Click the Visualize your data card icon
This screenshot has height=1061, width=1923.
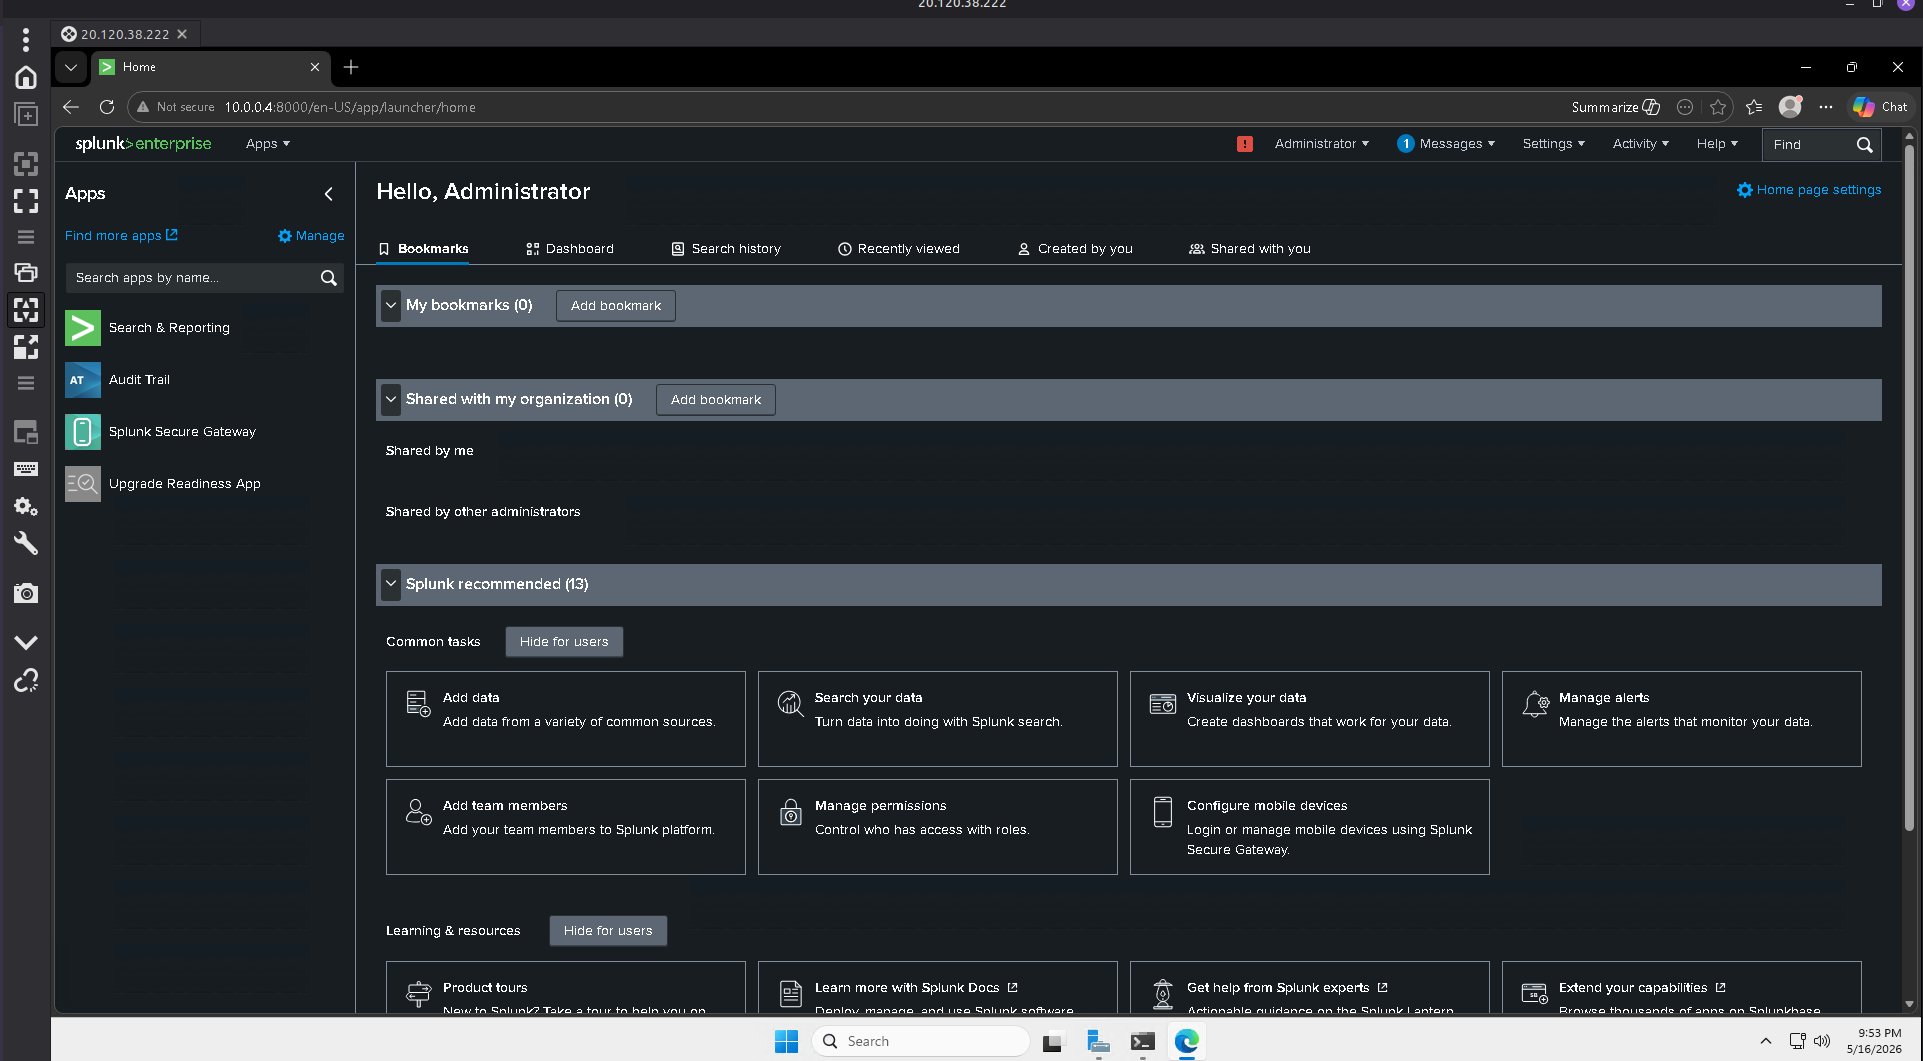[x=1162, y=704]
